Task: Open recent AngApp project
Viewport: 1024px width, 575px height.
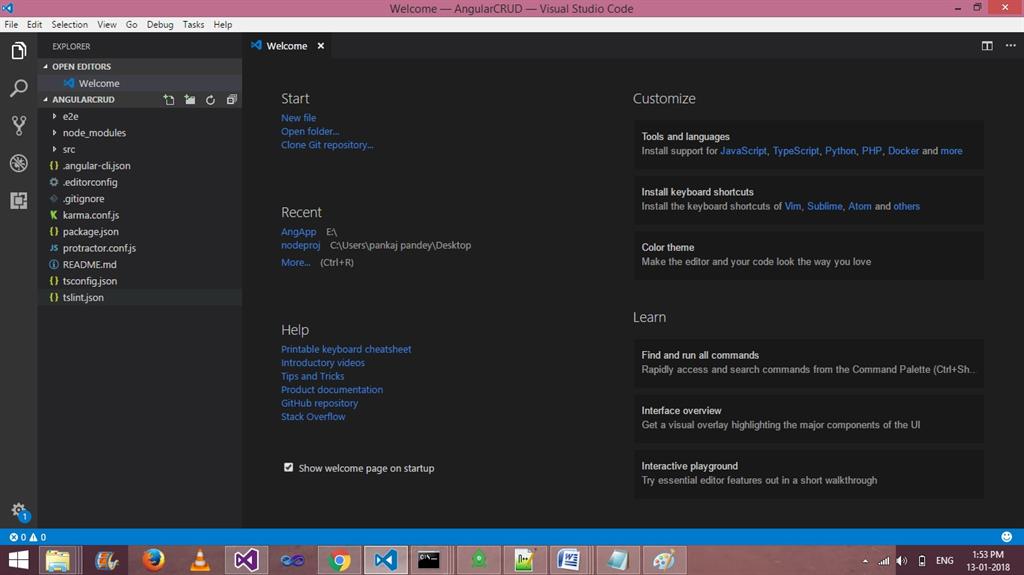Action: coord(298,232)
